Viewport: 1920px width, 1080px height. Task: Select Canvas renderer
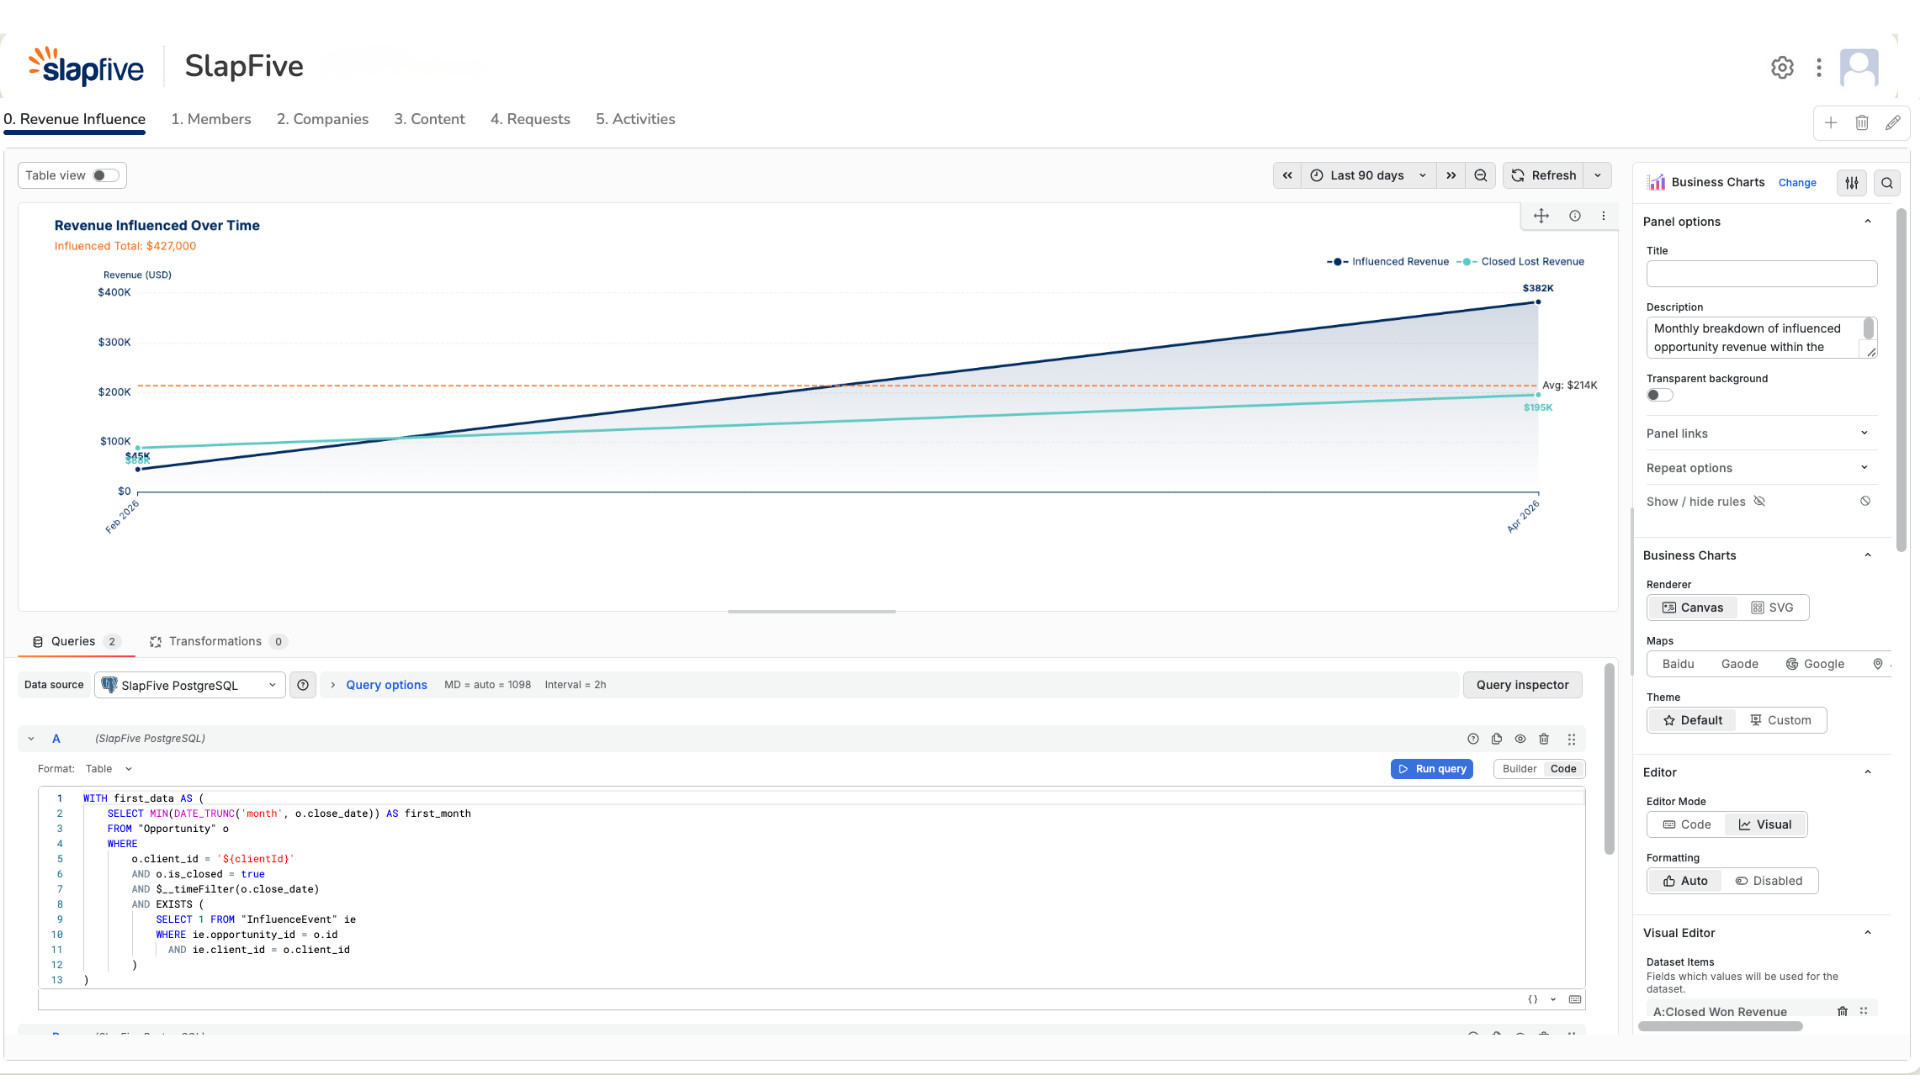[1693, 607]
